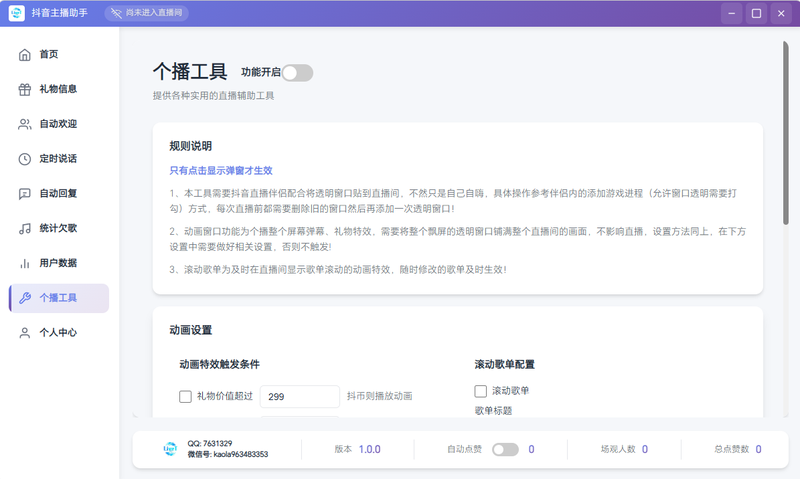This screenshot has height=479, width=800.
Task: Click the person icon for 个人中心
Action: pyautogui.click(x=25, y=333)
